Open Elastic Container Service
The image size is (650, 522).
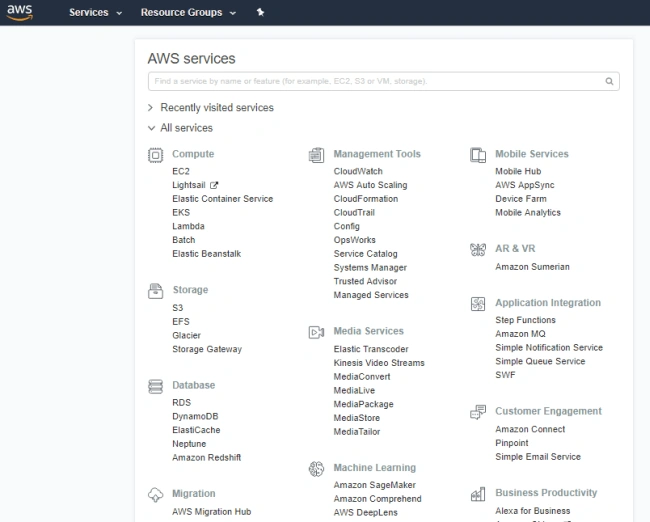click(223, 199)
